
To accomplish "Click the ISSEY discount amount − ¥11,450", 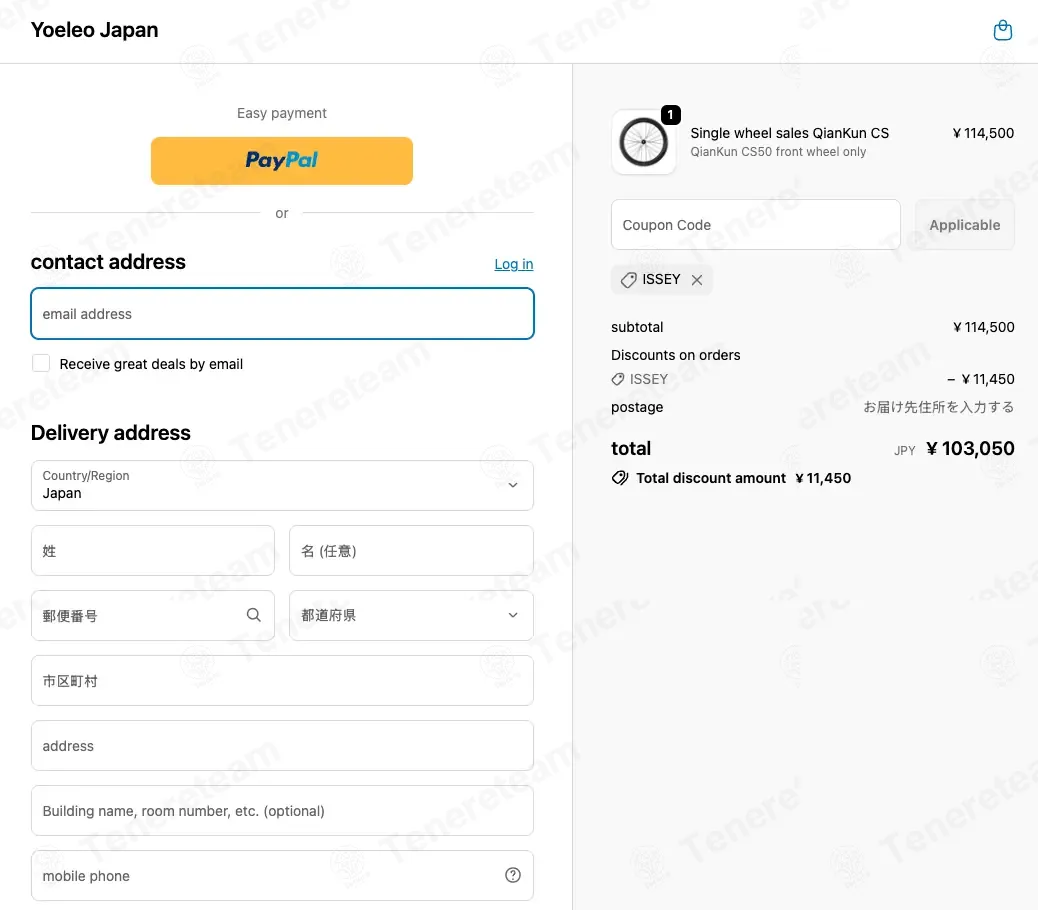I will [980, 379].
